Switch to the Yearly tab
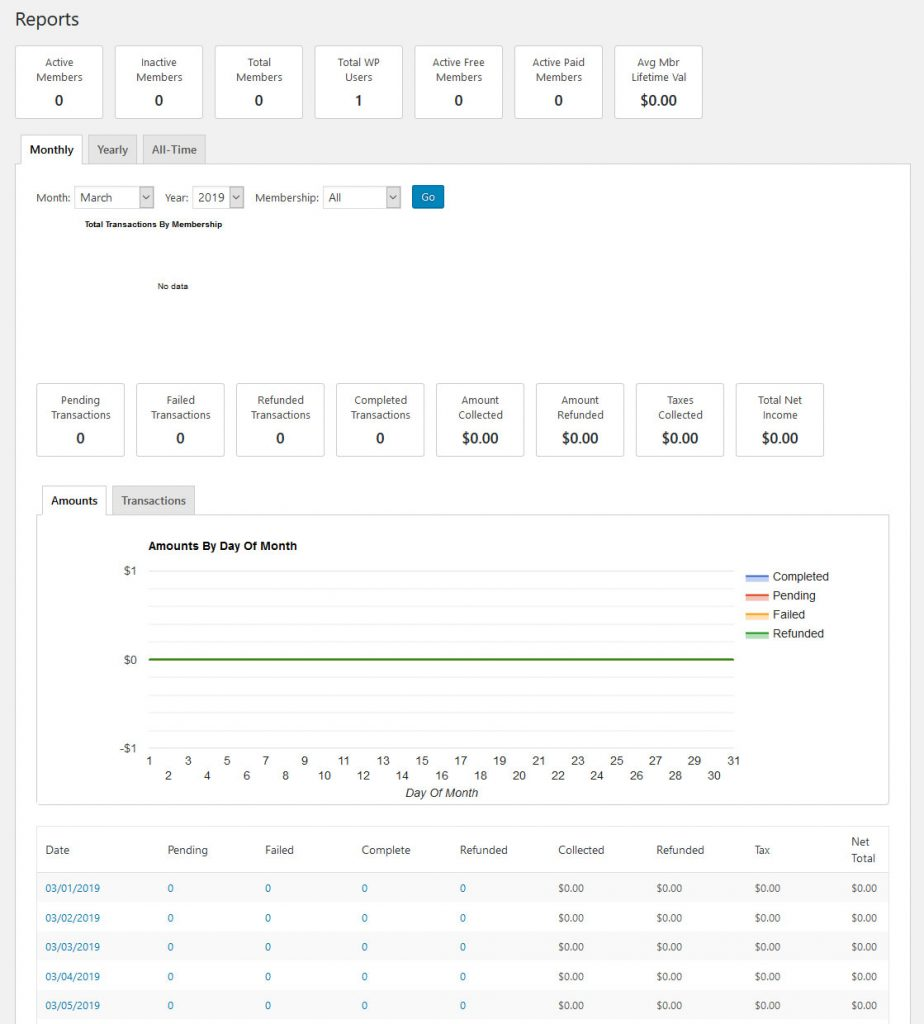Screen dimensions: 924x1024 (x=112, y=150)
